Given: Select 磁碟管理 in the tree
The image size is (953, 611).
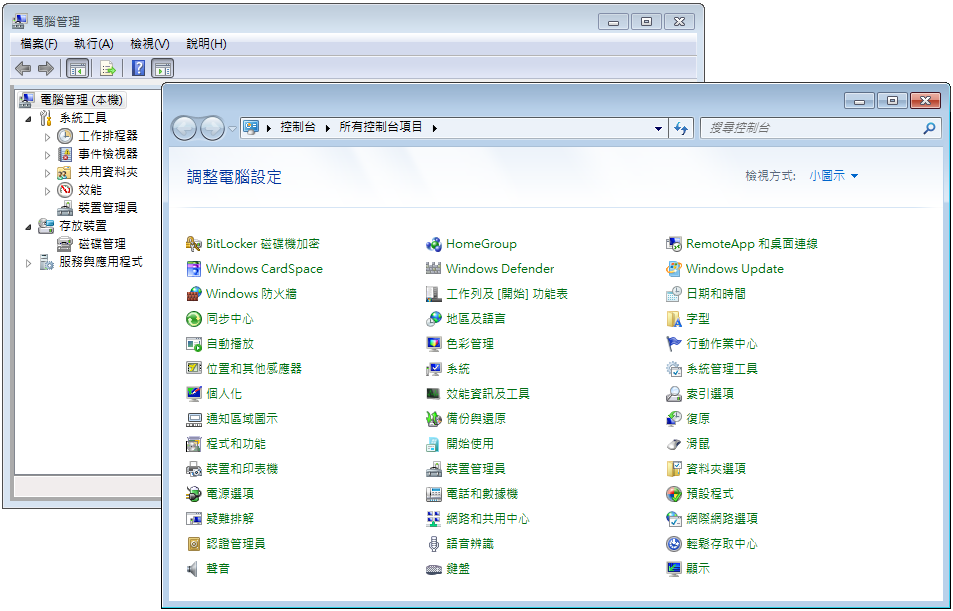Looking at the screenshot, I should (102, 244).
